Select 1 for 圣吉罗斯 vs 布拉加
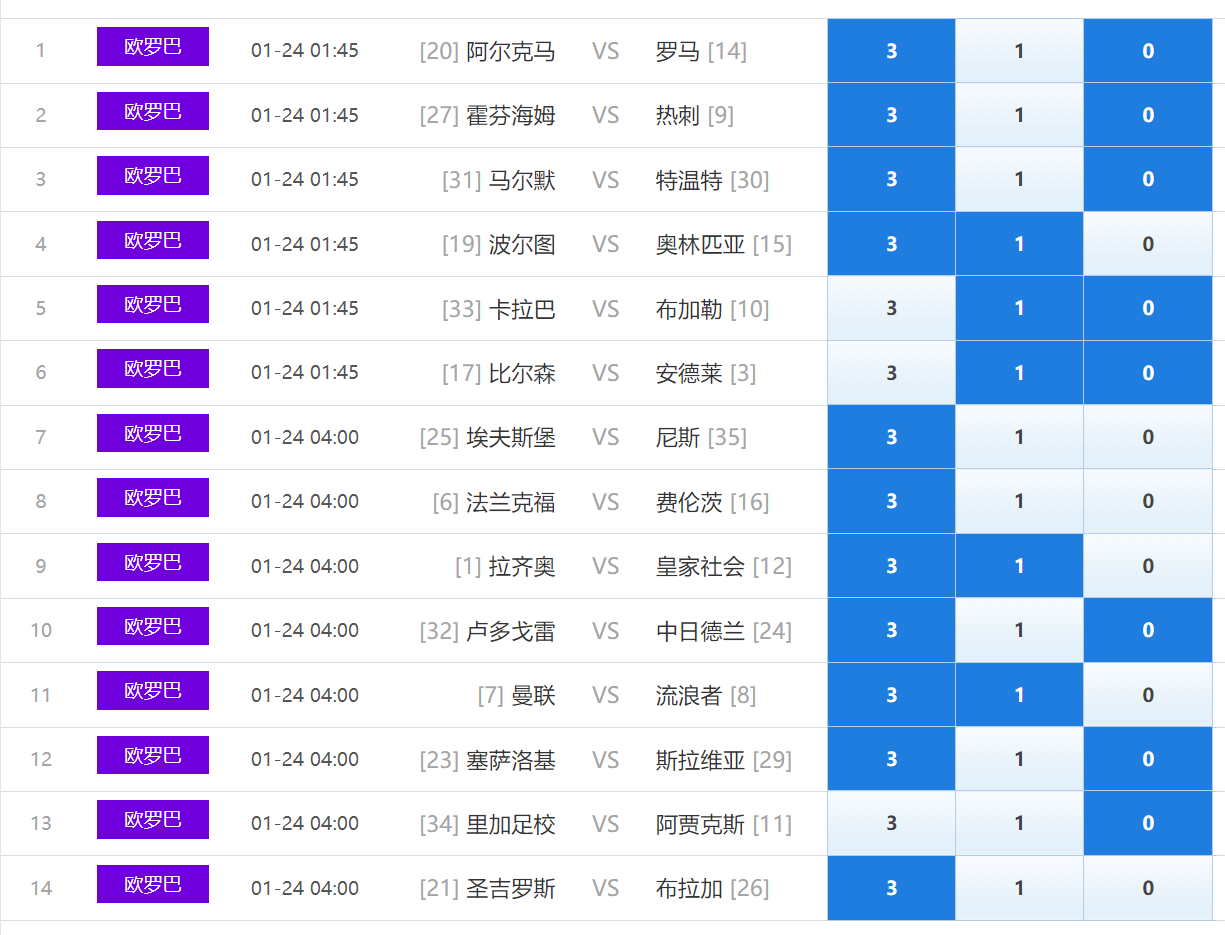Screen dimensions: 1225x935 coord(1019,888)
